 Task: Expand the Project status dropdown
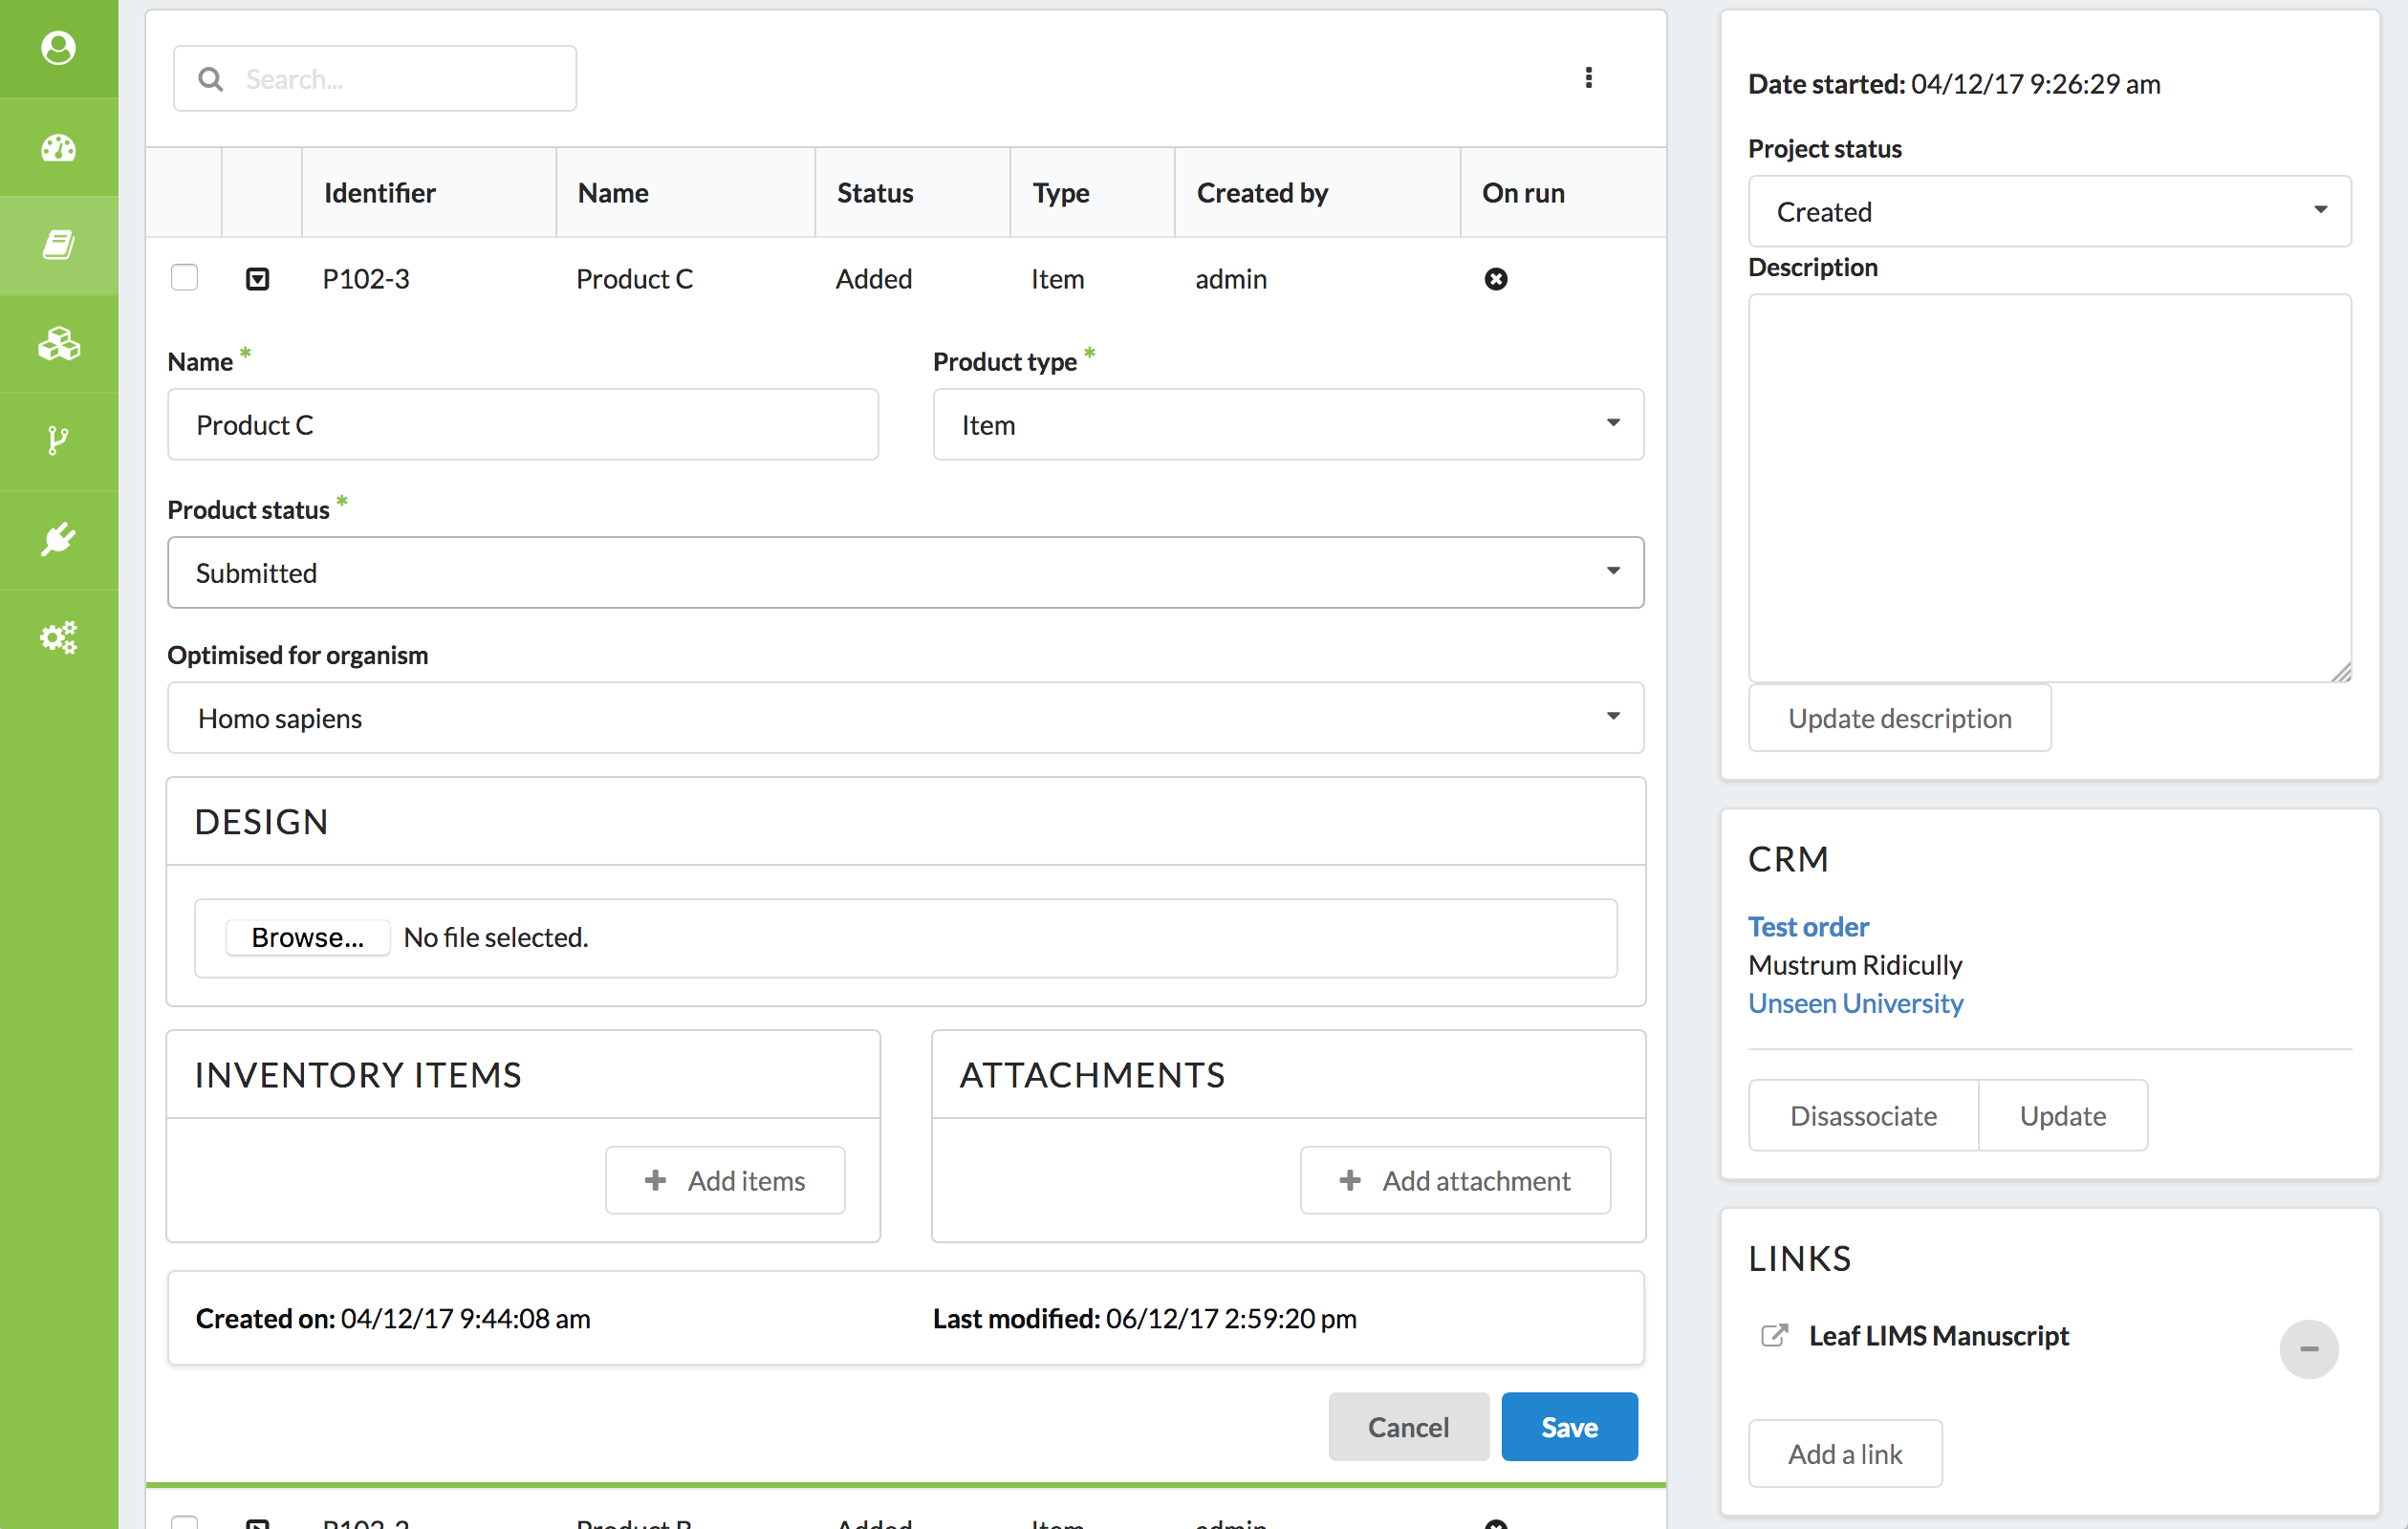[2048, 211]
